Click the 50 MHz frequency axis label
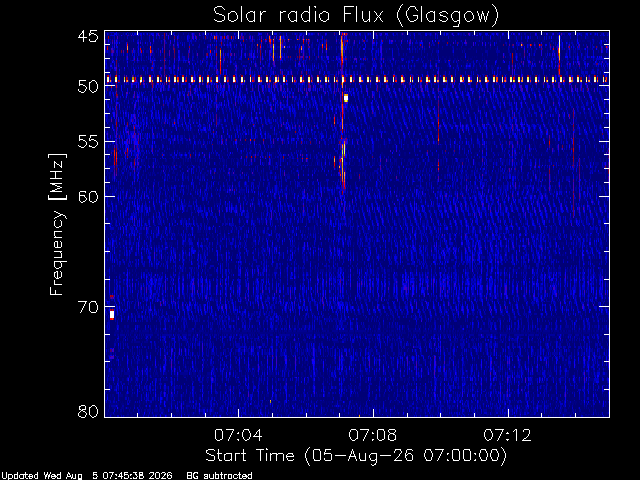This screenshot has height=480, width=640. click(x=88, y=87)
